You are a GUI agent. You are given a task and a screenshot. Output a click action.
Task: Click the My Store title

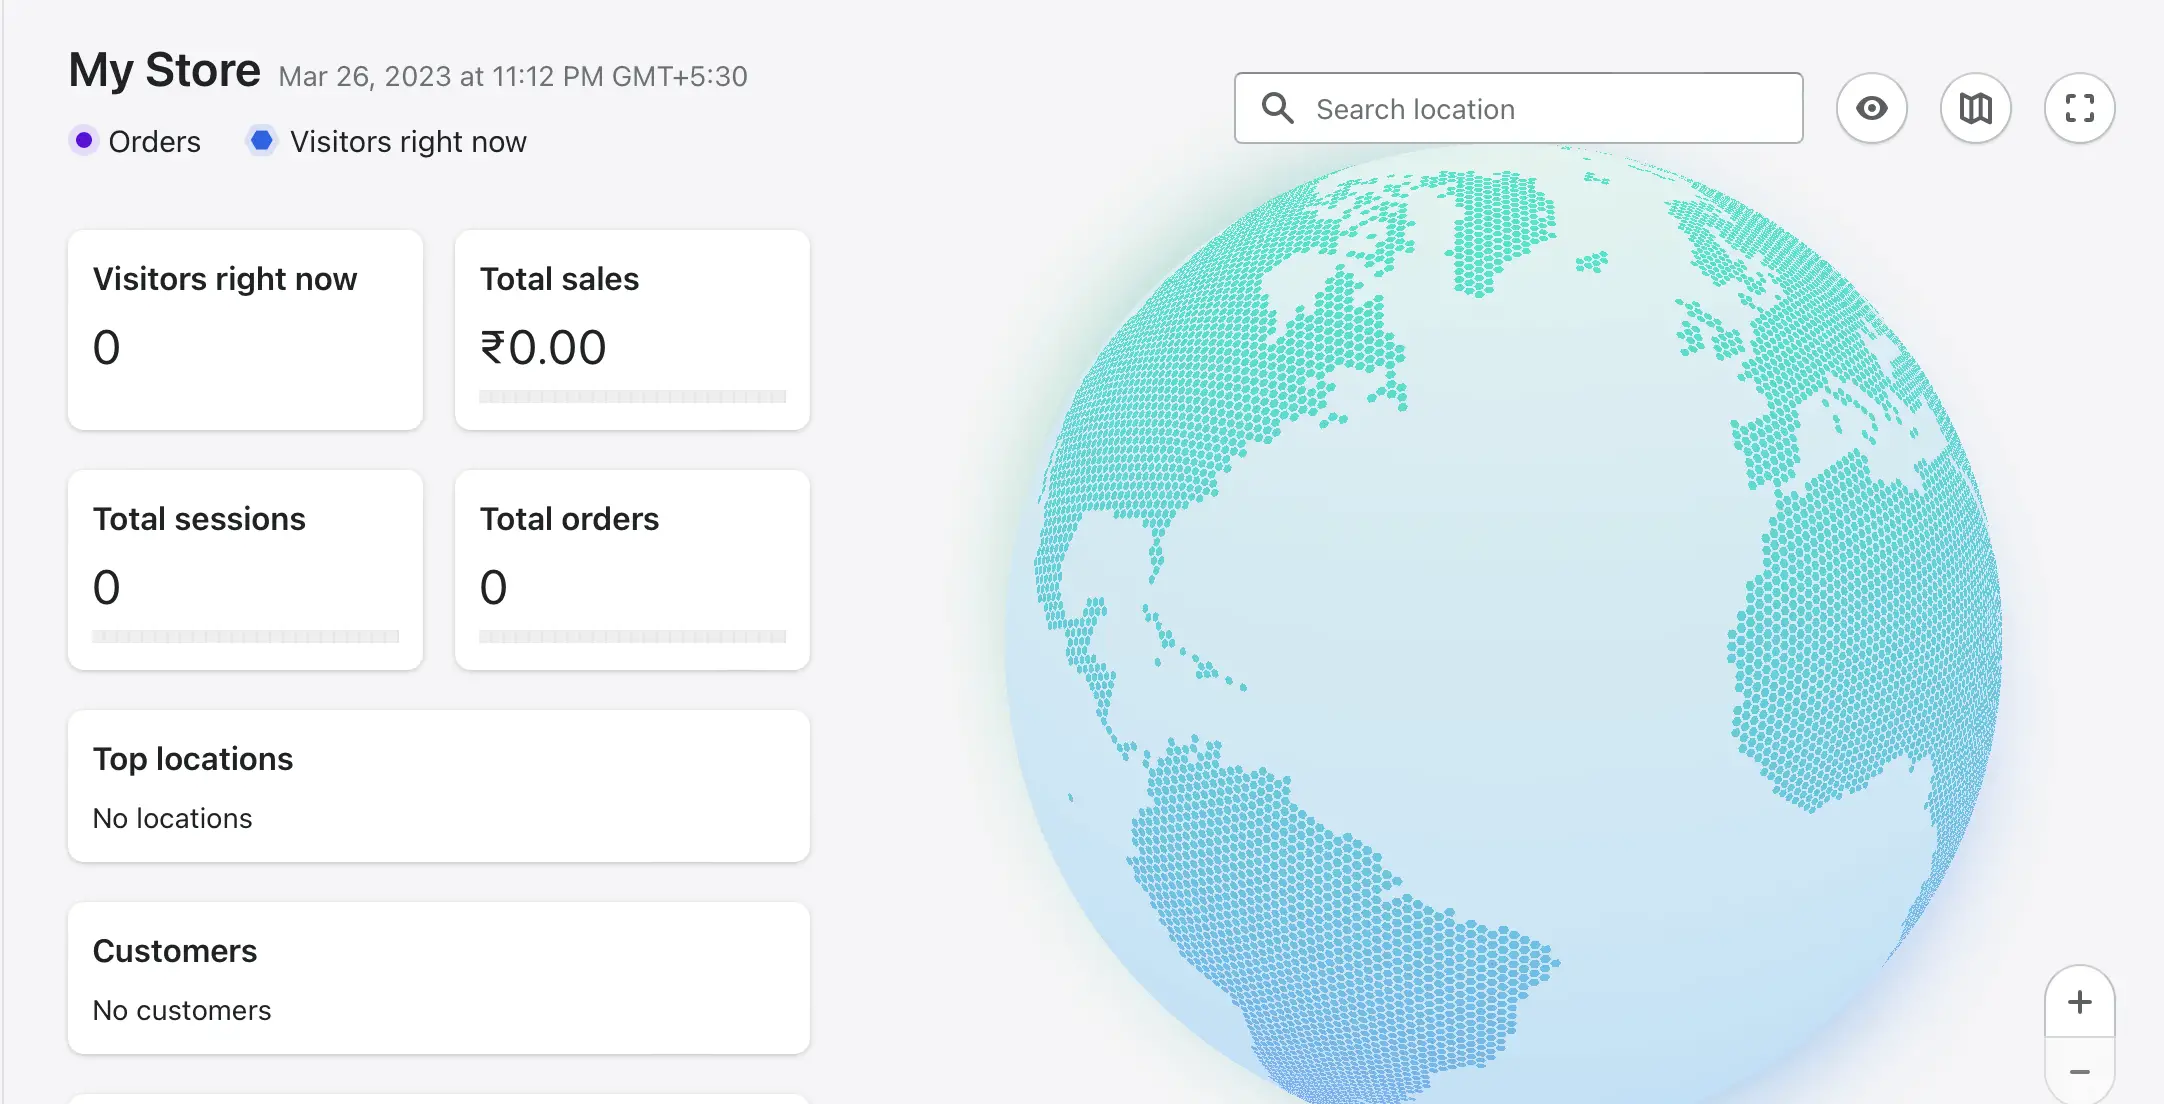point(165,71)
